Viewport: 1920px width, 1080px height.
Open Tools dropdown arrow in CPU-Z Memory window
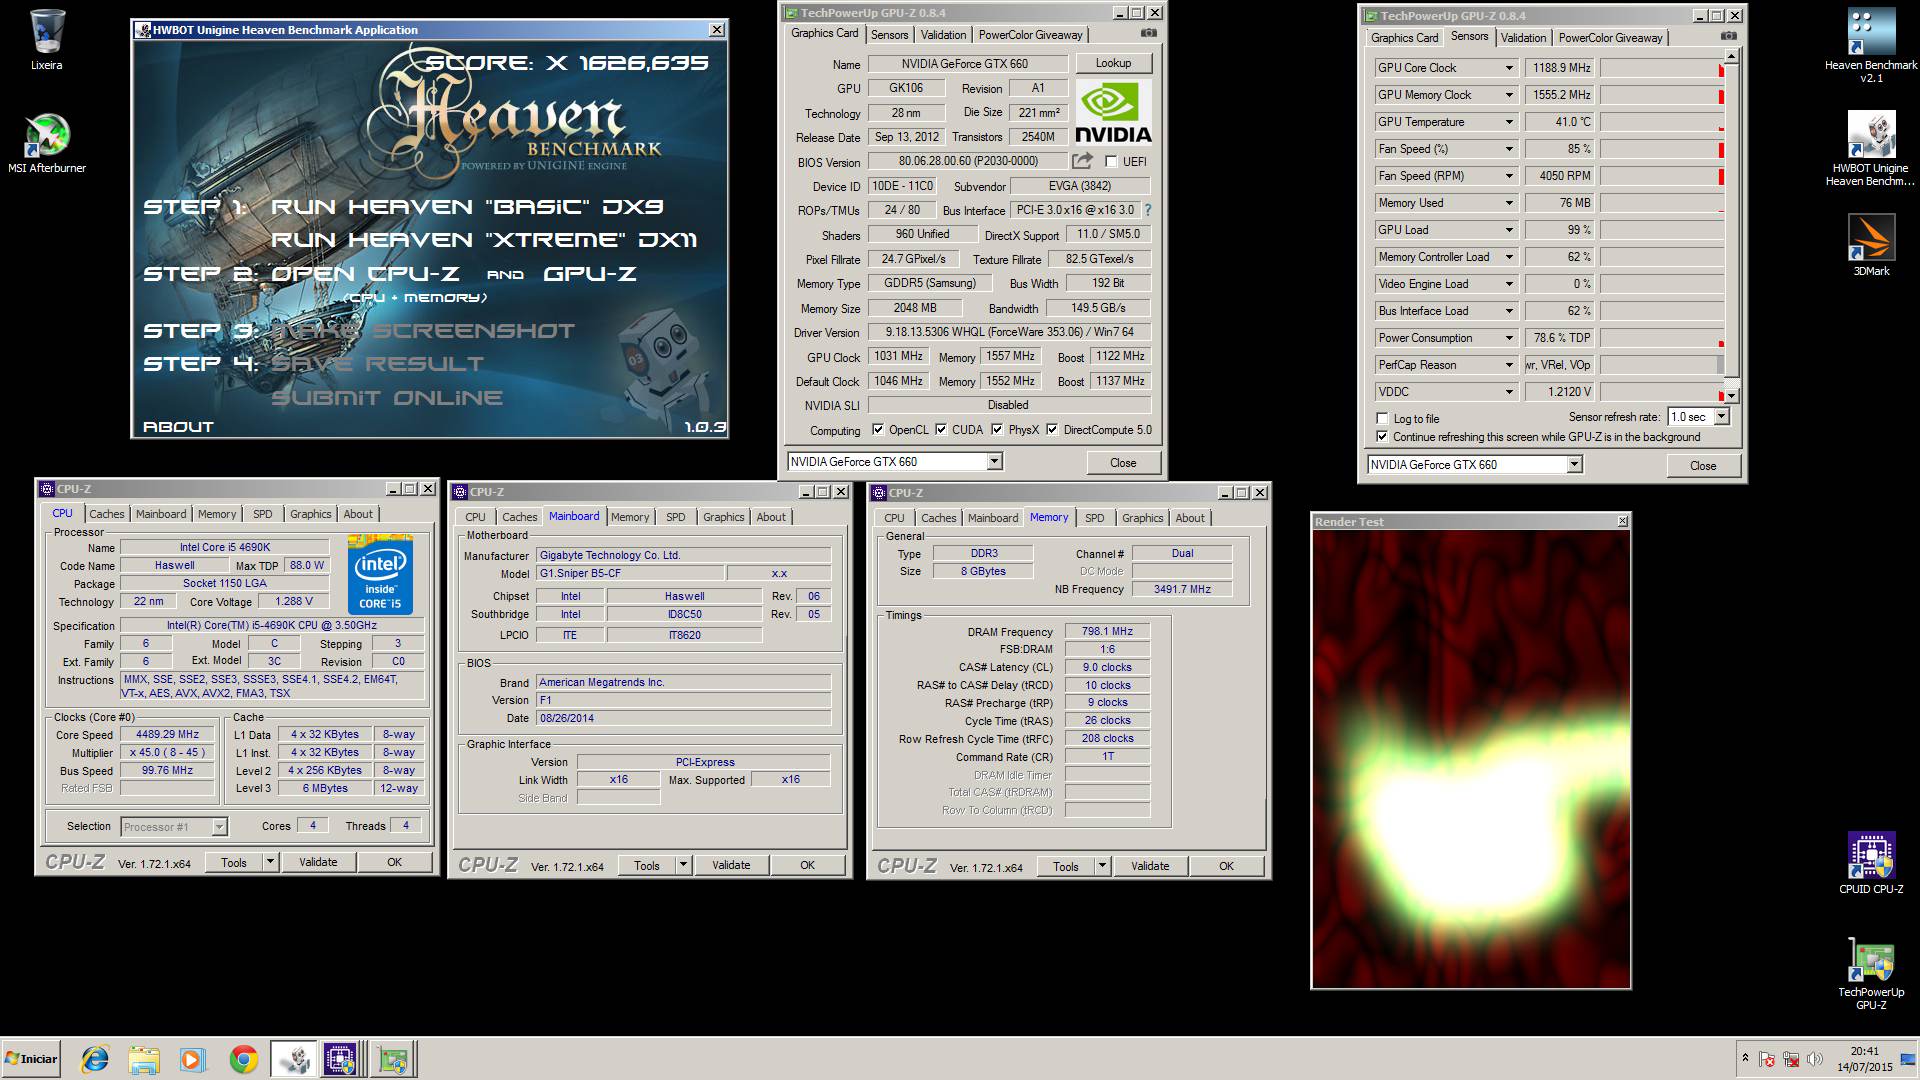pos(1102,867)
